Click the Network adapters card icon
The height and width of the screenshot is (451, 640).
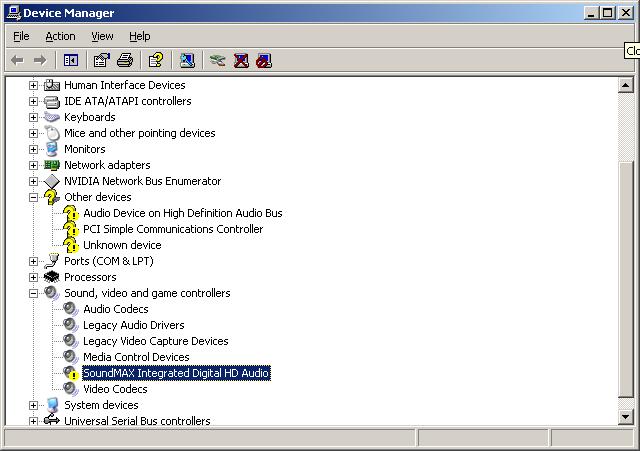[x=52, y=165]
